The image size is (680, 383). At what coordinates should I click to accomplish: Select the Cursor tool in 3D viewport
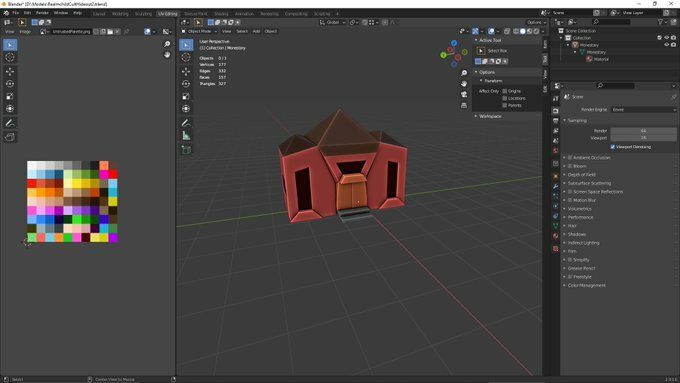tap(186, 57)
